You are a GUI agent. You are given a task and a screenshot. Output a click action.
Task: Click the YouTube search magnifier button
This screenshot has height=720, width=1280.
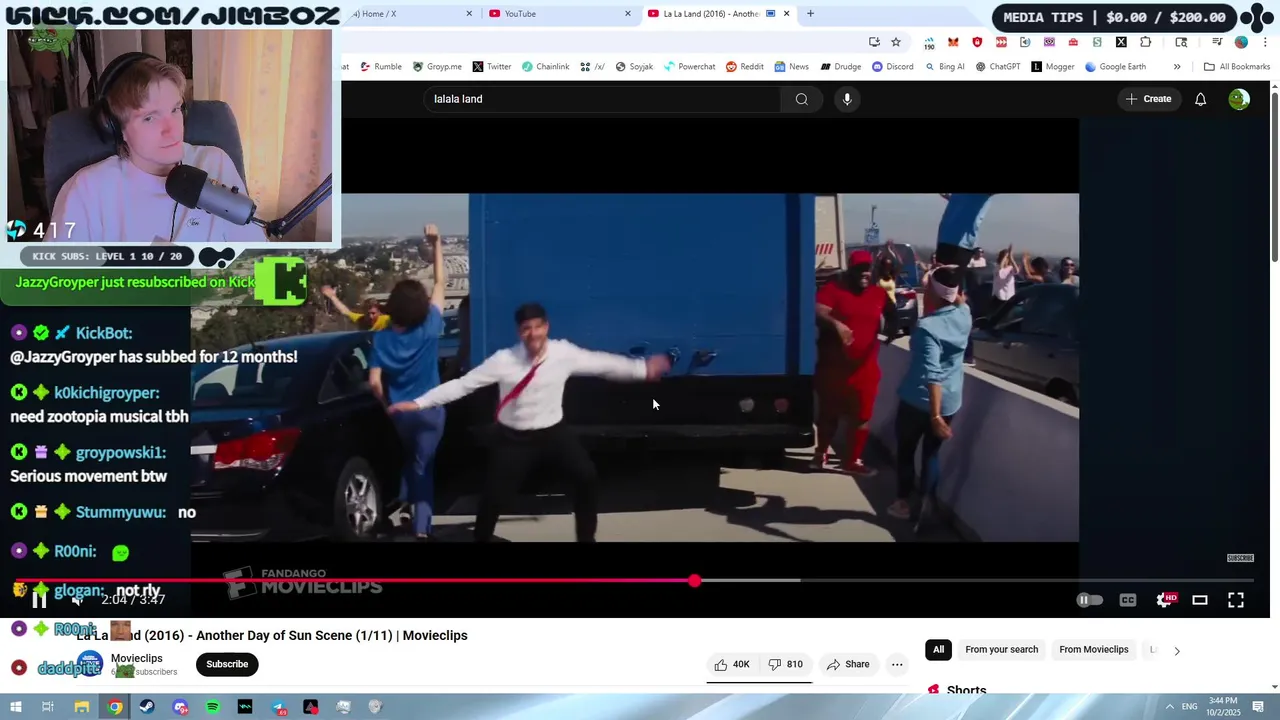click(x=802, y=99)
